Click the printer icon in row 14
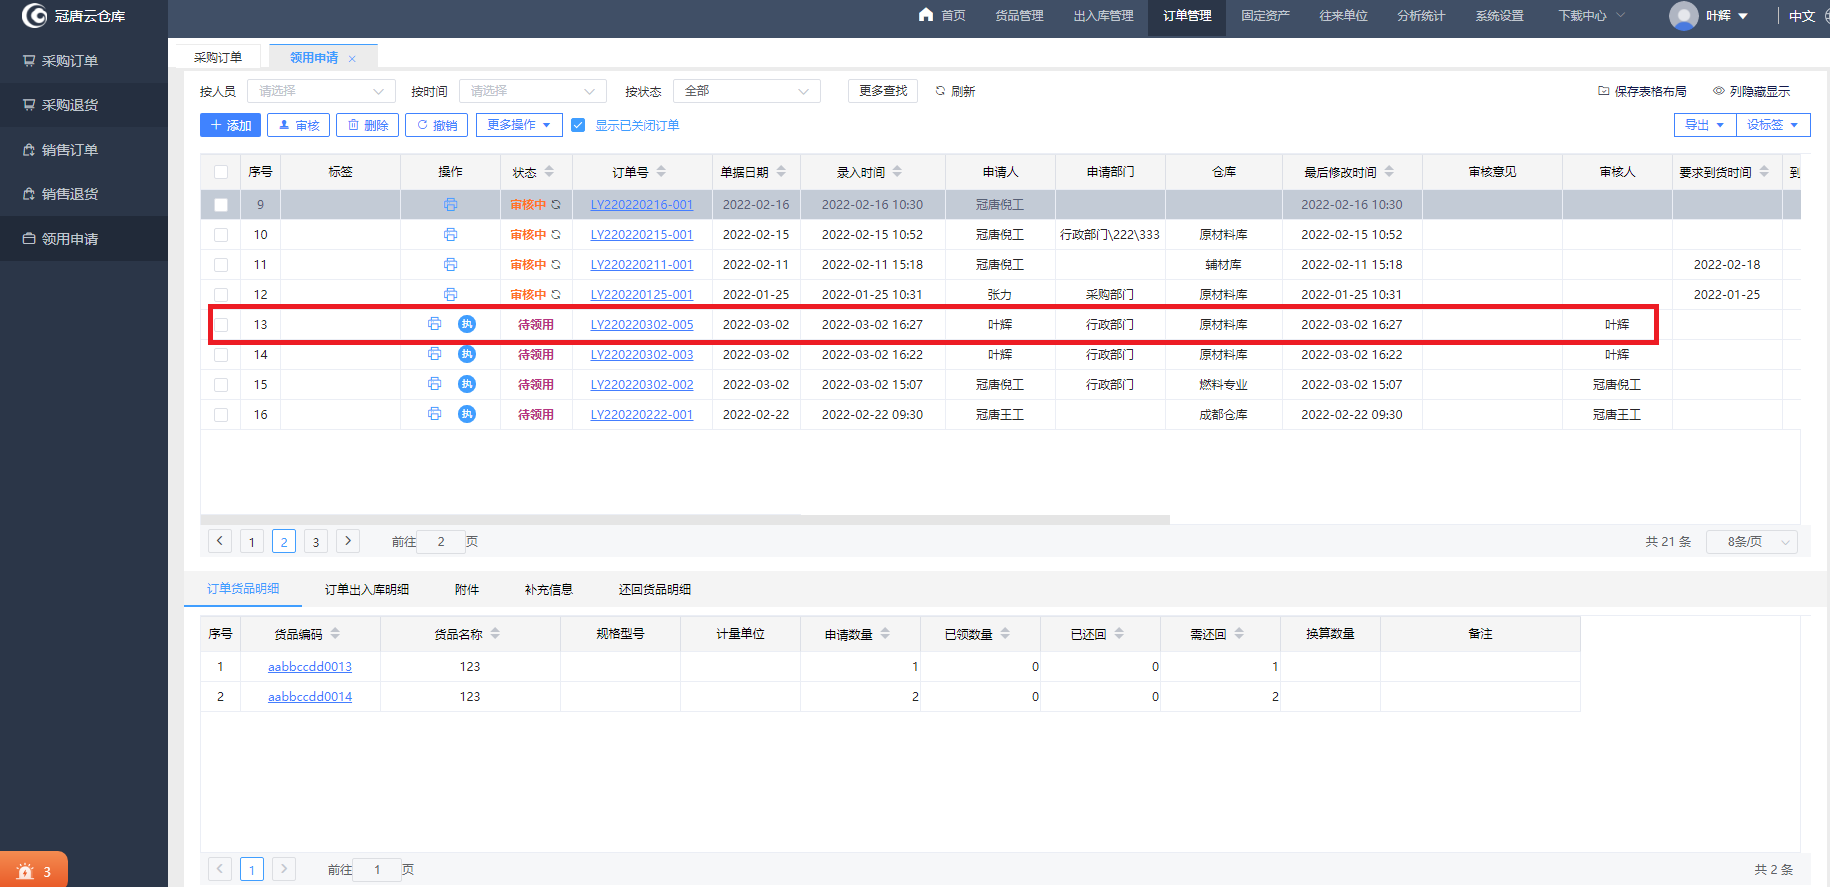Viewport: 1830px width, 887px height. point(434,354)
